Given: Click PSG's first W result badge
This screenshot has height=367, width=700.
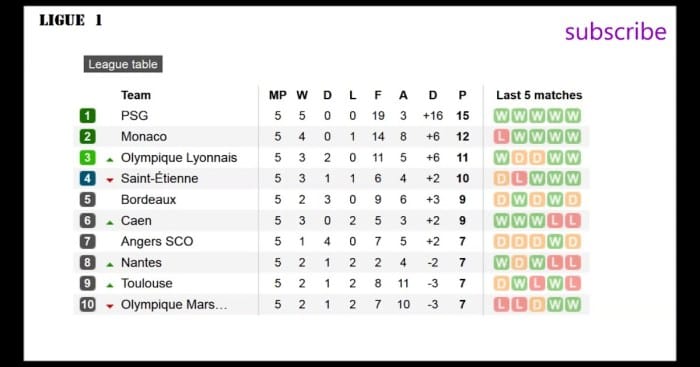Looking at the screenshot, I should pyautogui.click(x=501, y=116).
